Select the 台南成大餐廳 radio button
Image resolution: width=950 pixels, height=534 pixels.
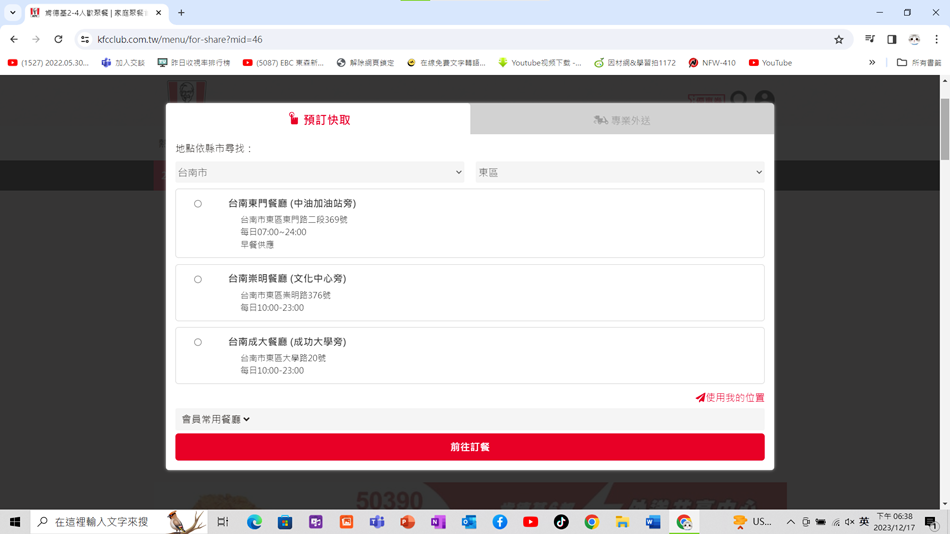tap(198, 342)
